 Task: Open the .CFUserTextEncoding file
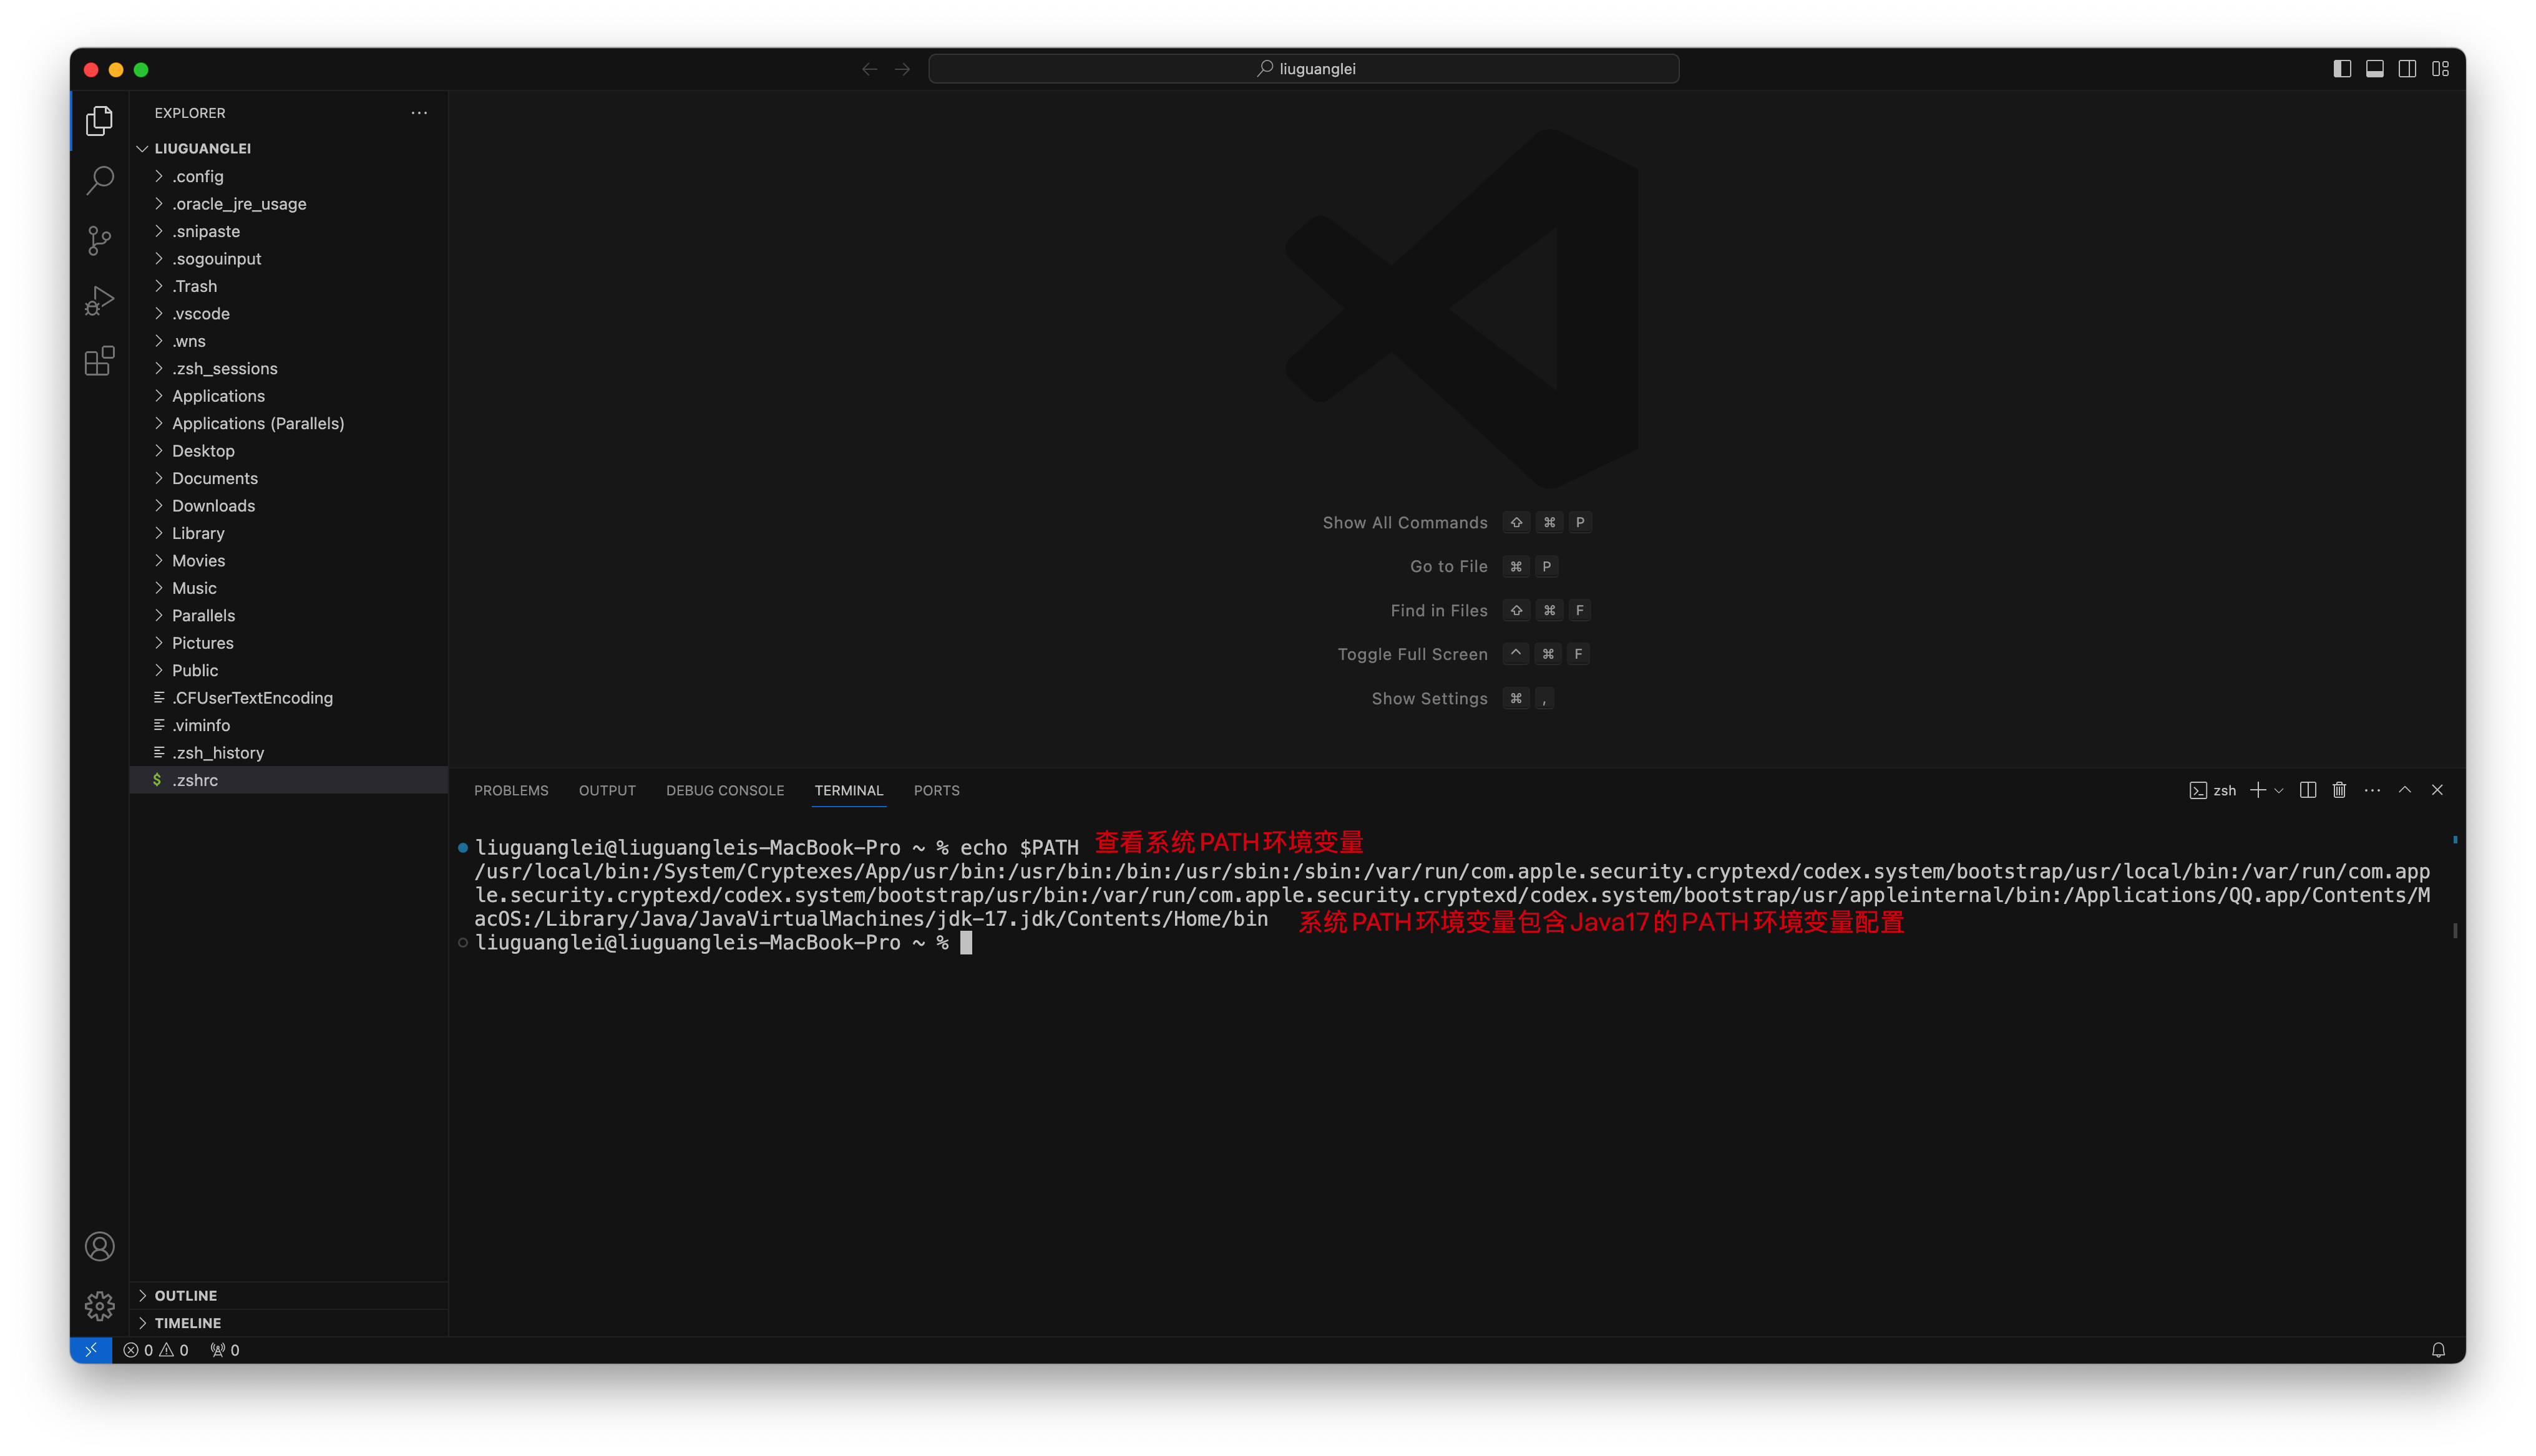(x=289, y=698)
